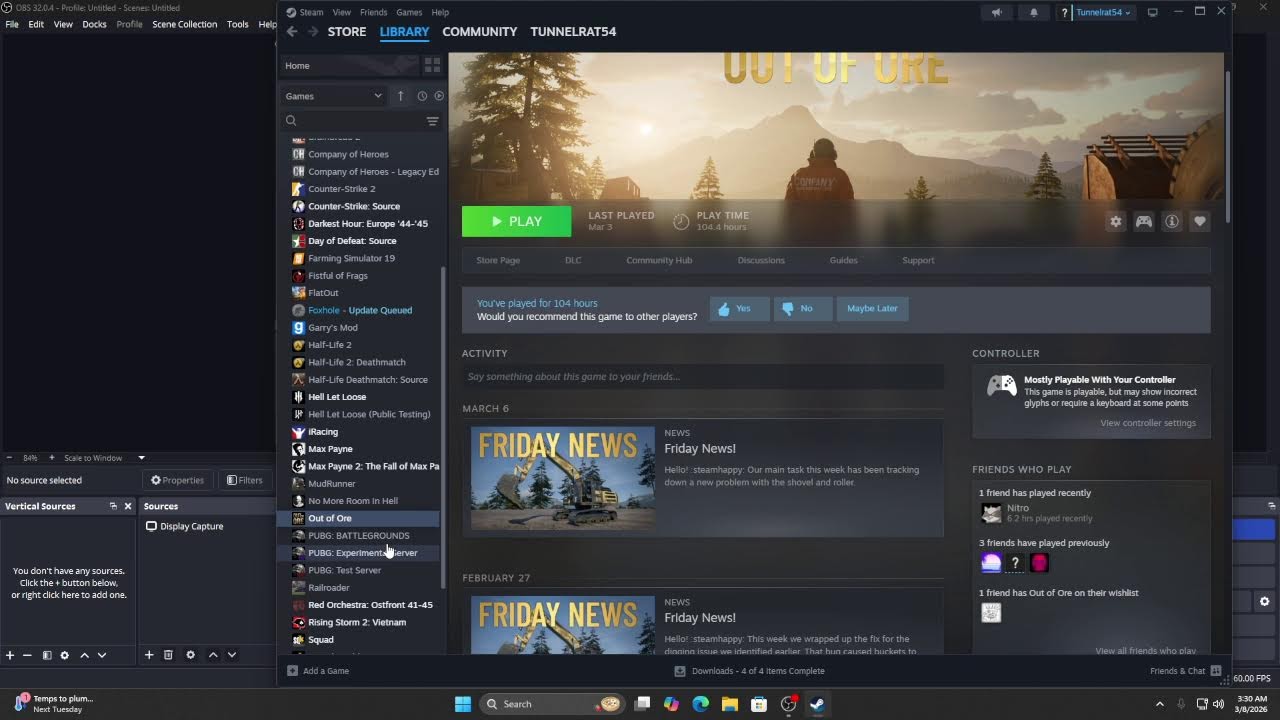Open the March 6 Friday News thumbnail

click(x=563, y=479)
